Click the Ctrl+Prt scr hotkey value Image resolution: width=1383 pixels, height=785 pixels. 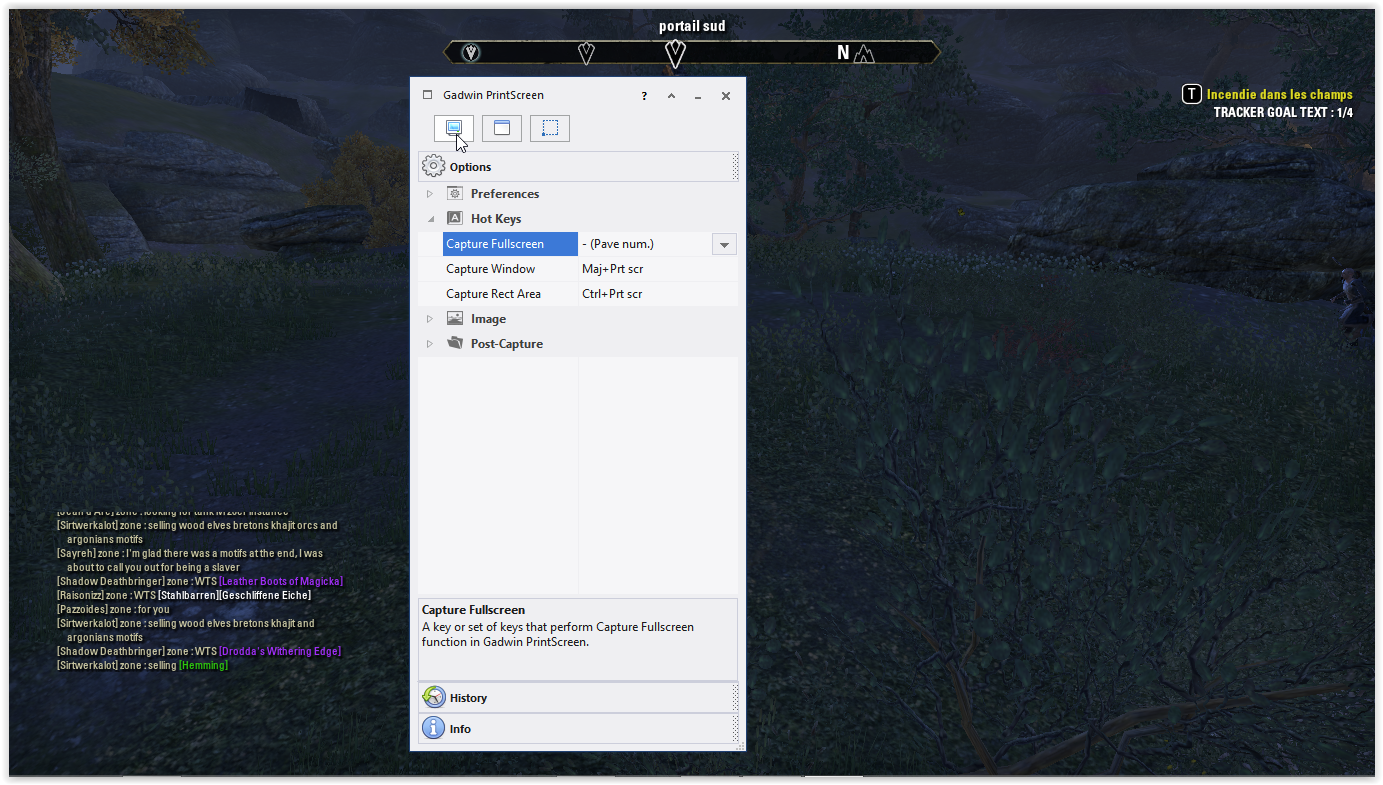point(612,294)
